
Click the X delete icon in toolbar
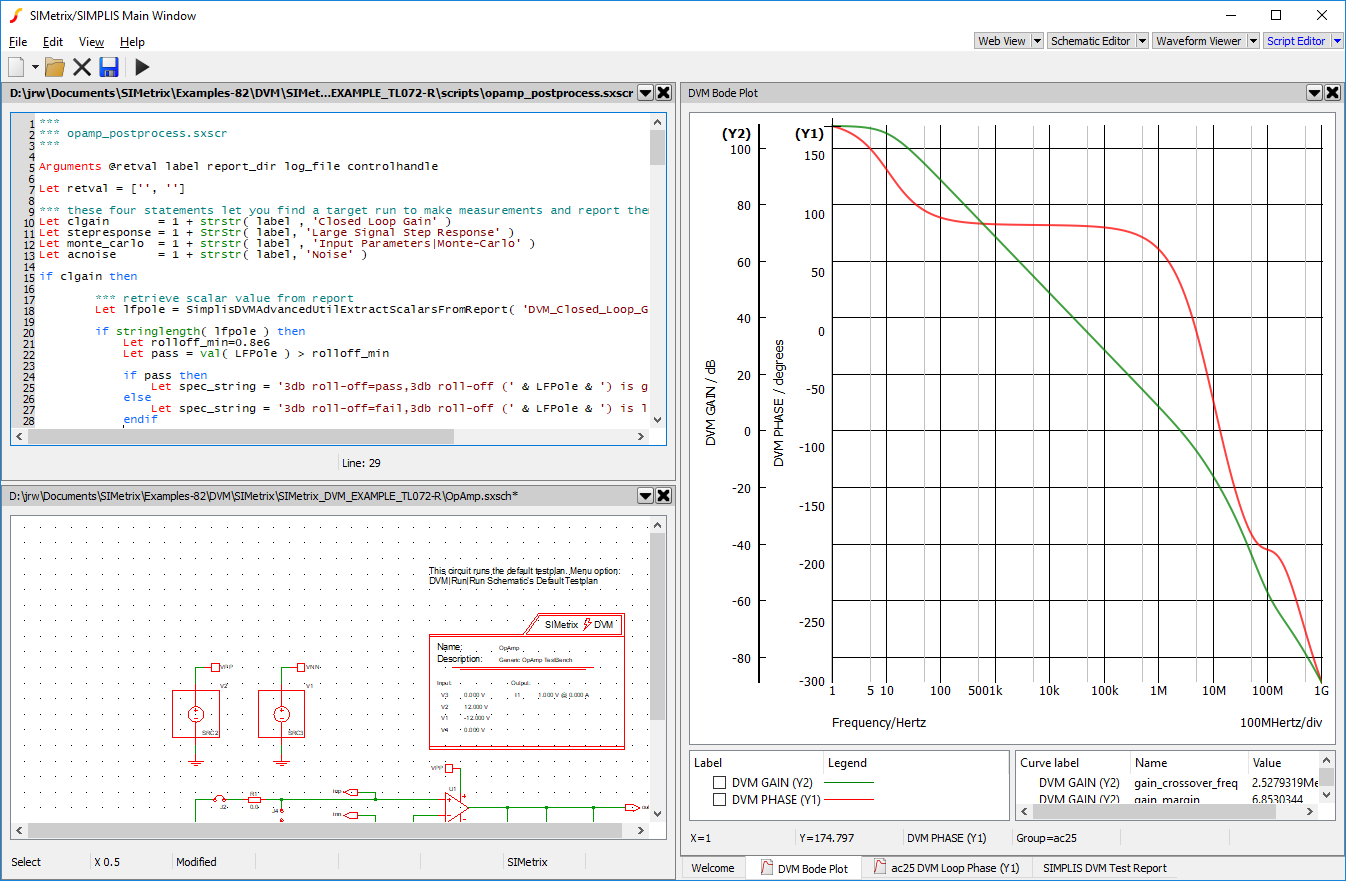pyautogui.click(x=82, y=67)
